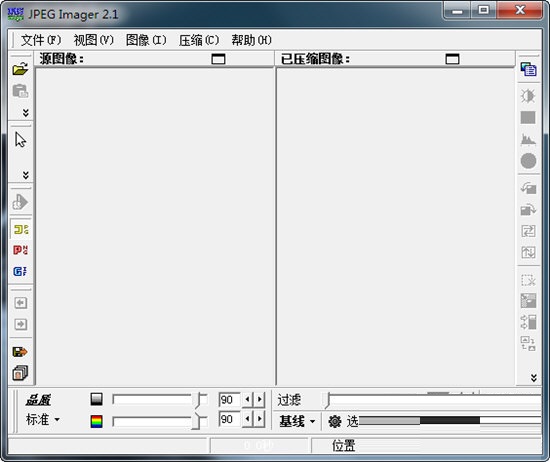Expand the pointer toolbar overflow chevron
This screenshot has height=462, width=550.
(26, 175)
